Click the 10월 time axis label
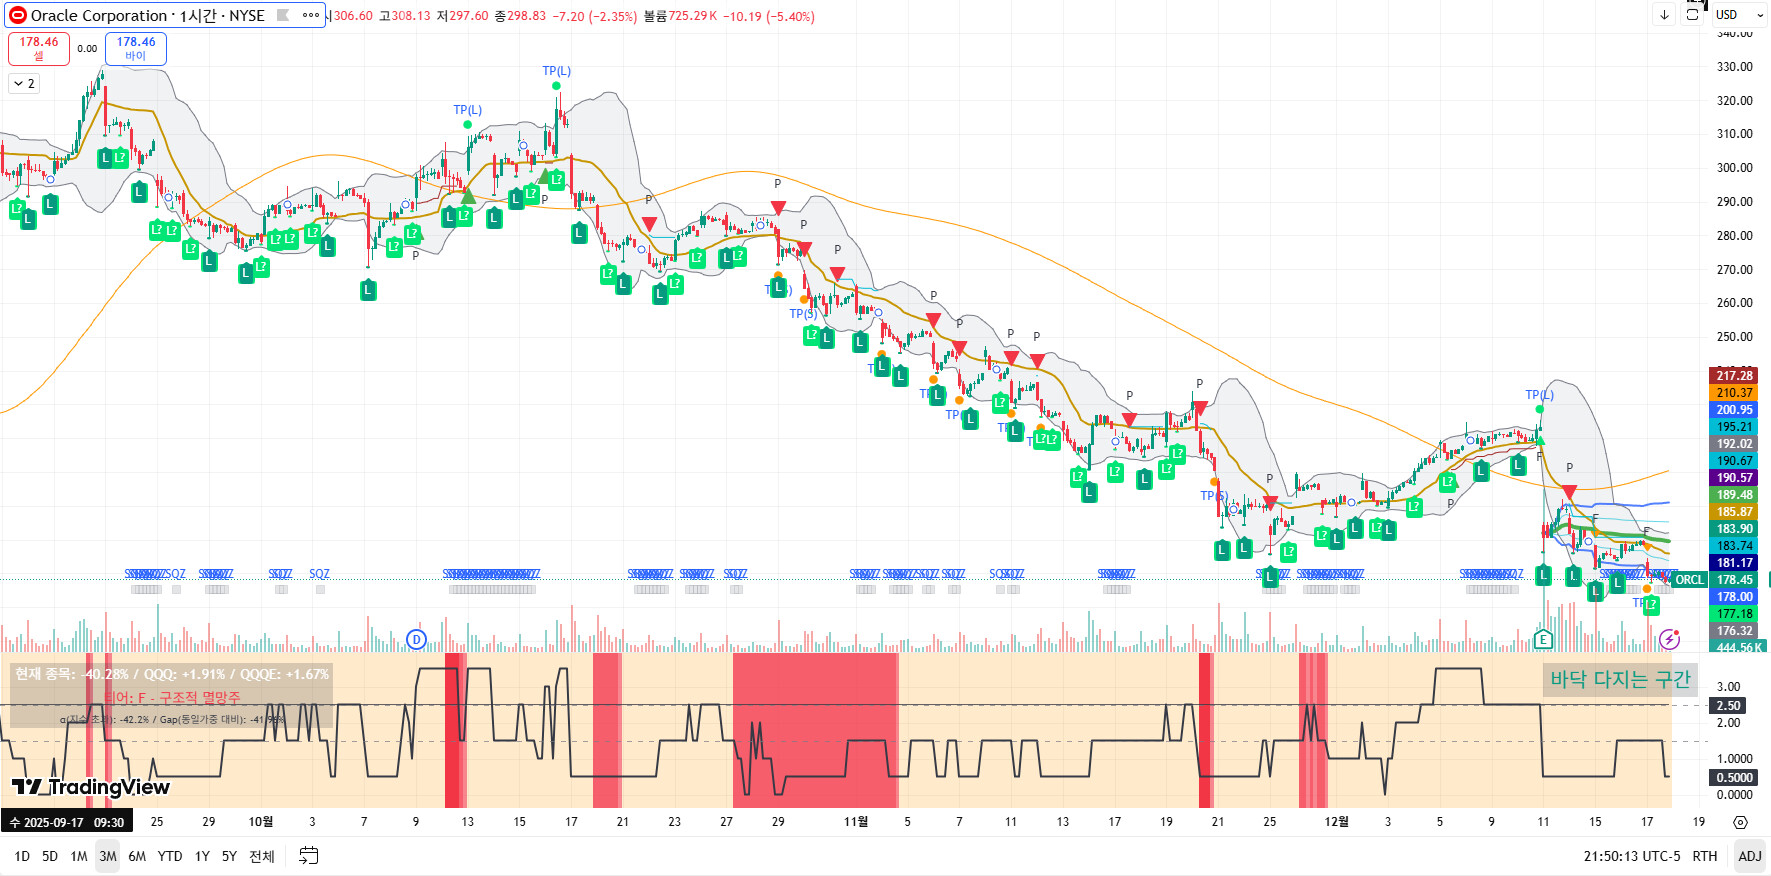 coord(261,822)
